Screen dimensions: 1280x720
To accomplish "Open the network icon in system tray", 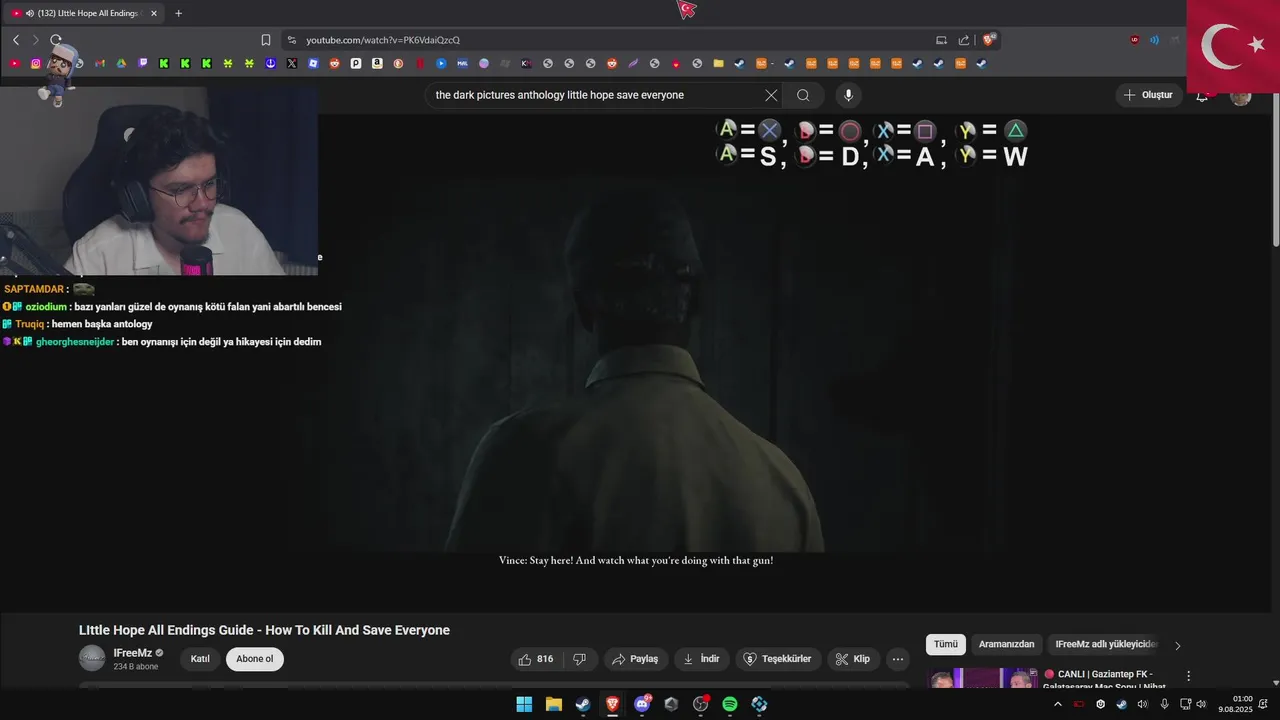I will pos(1185,704).
